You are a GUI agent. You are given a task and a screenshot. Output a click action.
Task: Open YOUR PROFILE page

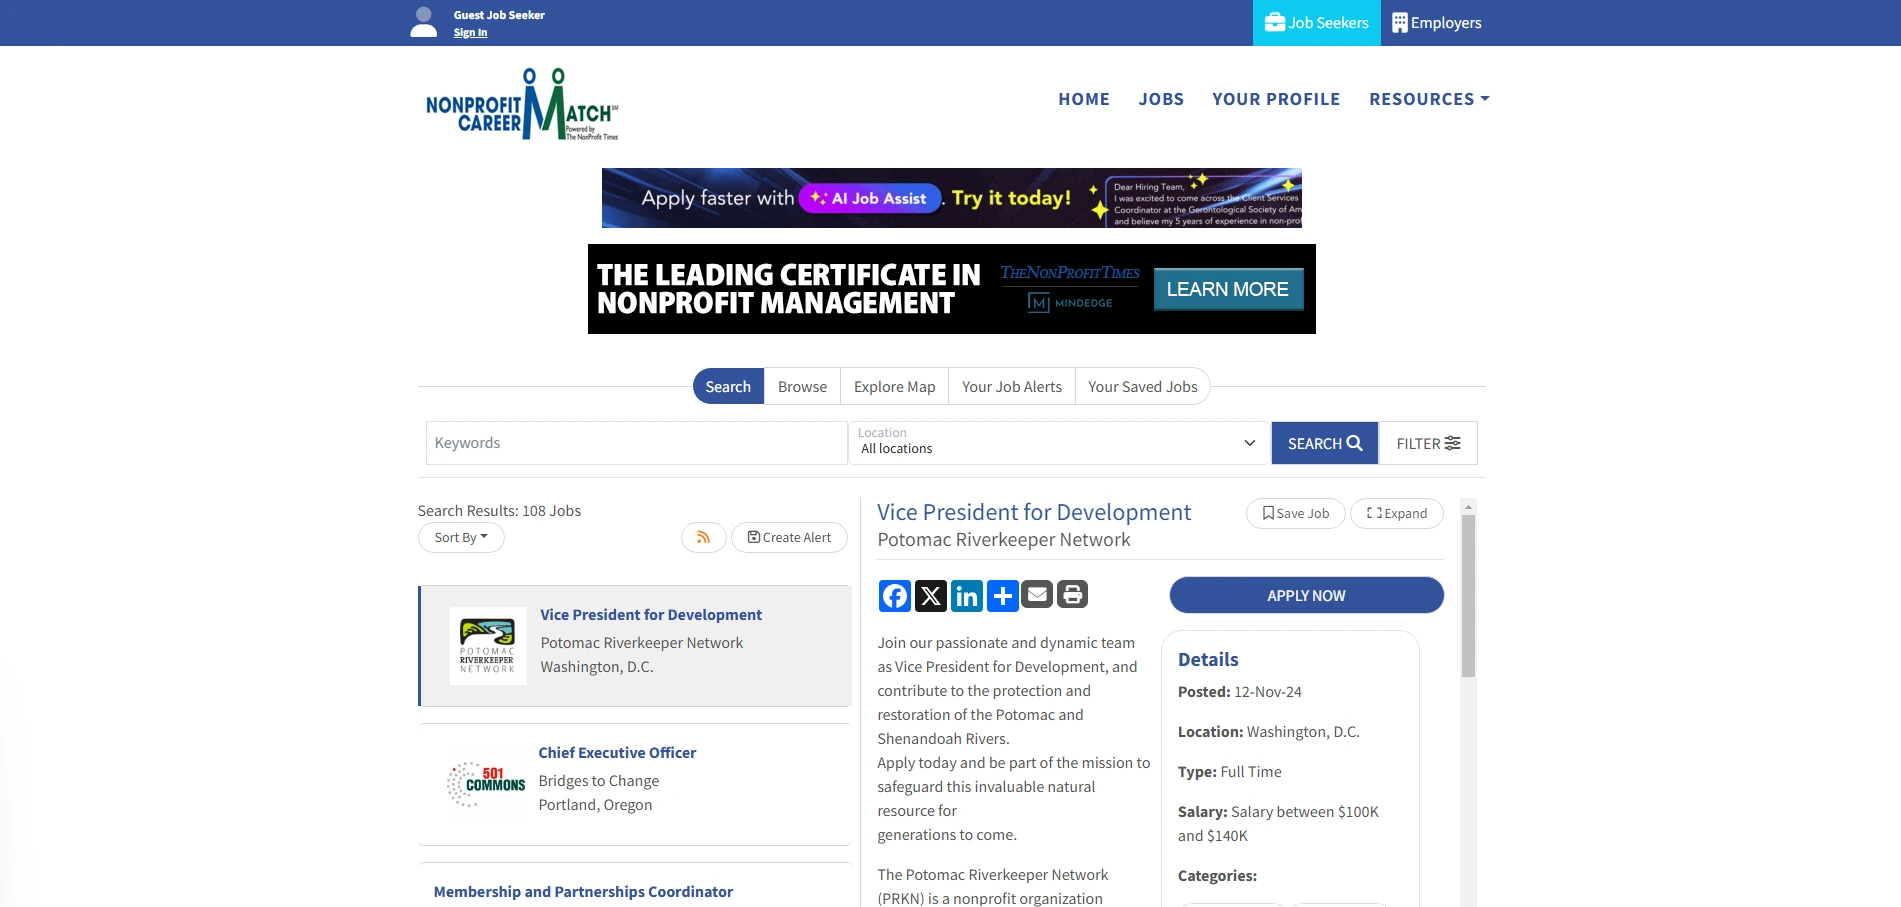1276,99
